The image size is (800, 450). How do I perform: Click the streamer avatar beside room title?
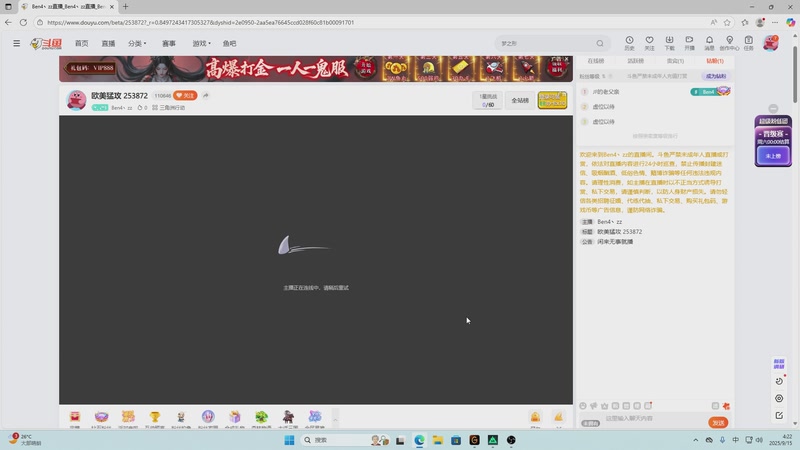coord(77,100)
